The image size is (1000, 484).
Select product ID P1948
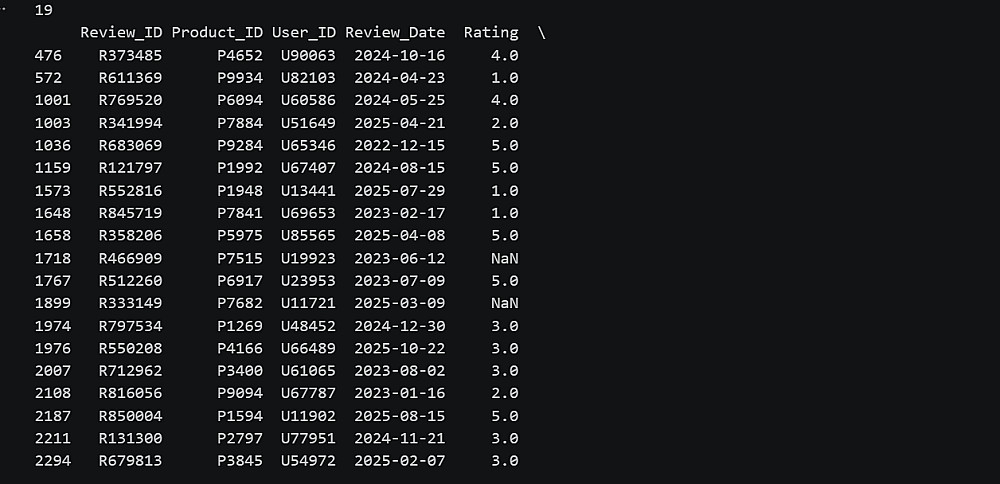(x=240, y=191)
